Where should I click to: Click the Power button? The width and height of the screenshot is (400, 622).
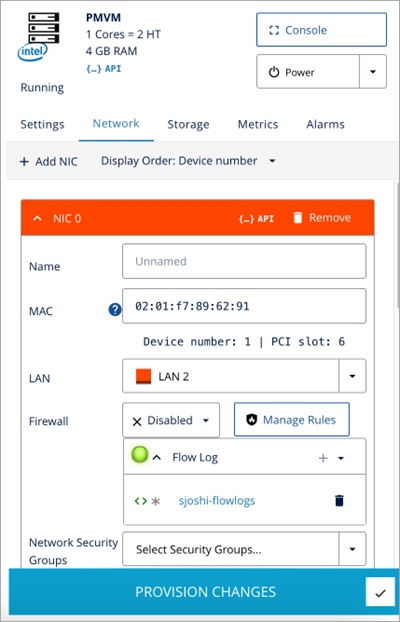[308, 72]
